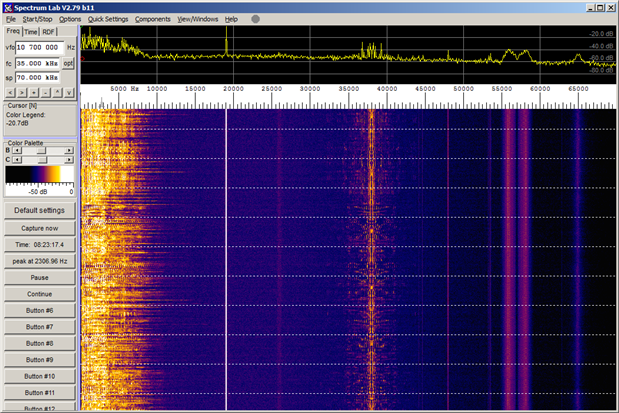Open the Quick Settings menu

[107, 19]
